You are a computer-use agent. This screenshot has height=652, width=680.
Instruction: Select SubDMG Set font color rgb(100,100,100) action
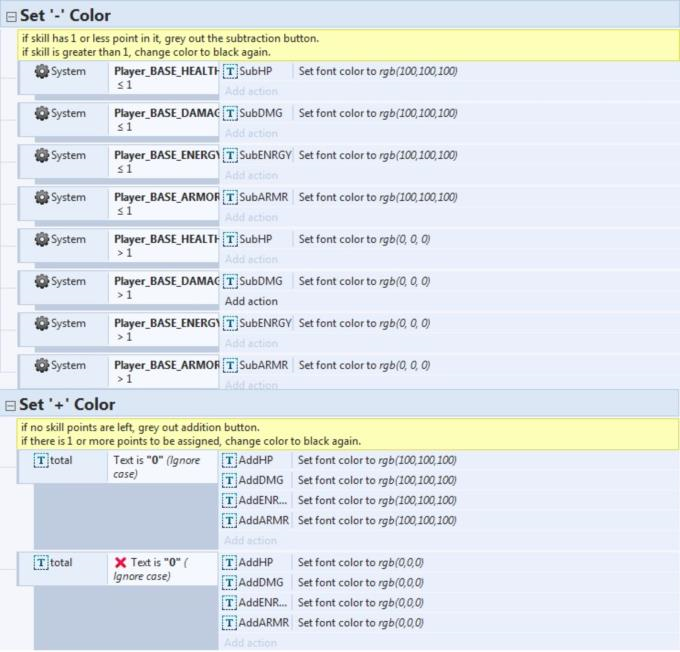pos(378,114)
